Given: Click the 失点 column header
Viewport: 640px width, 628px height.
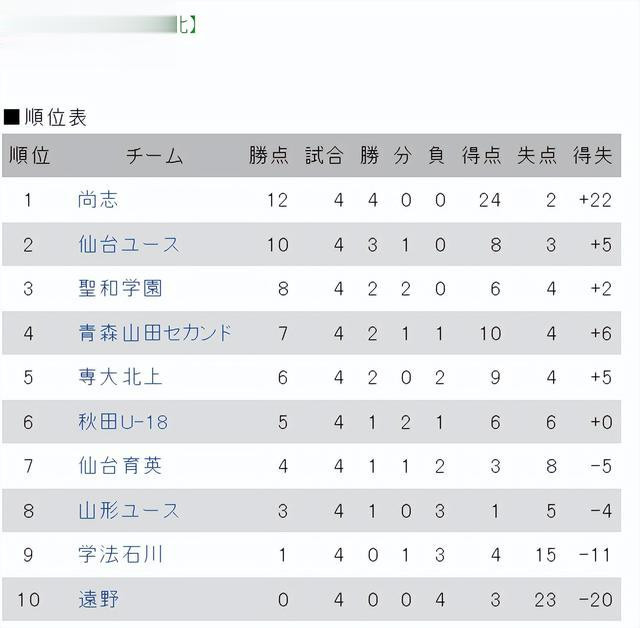Looking at the screenshot, I should (537, 155).
